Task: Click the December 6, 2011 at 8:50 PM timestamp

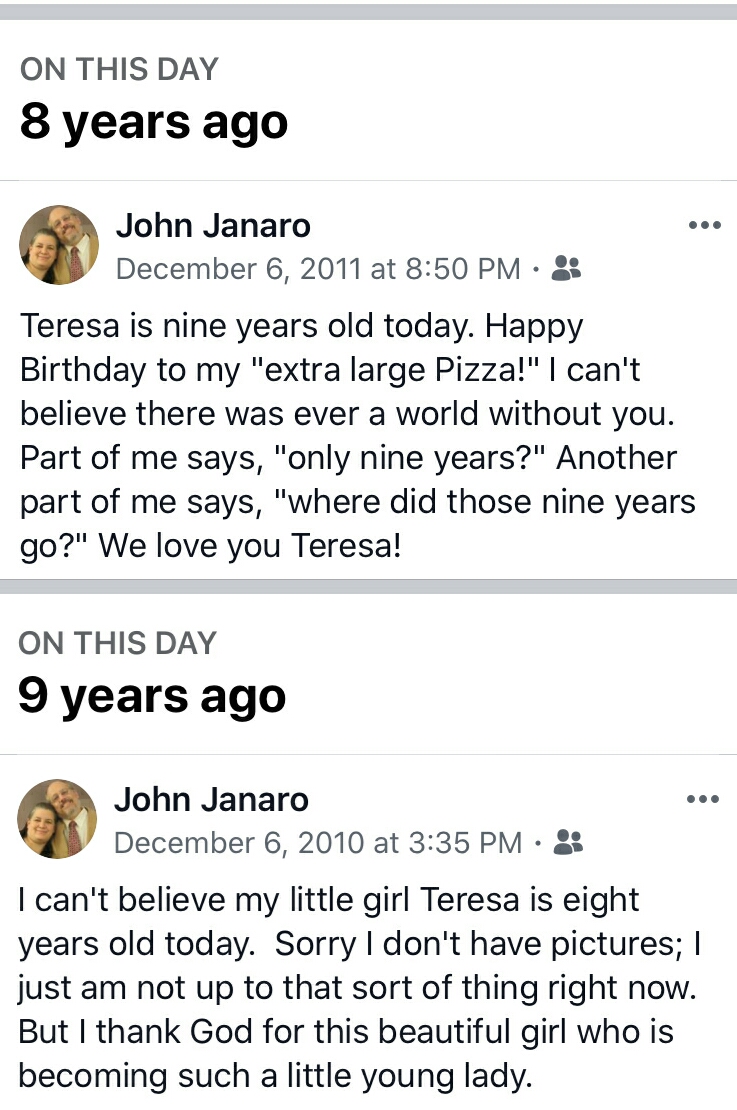Action: [318, 269]
